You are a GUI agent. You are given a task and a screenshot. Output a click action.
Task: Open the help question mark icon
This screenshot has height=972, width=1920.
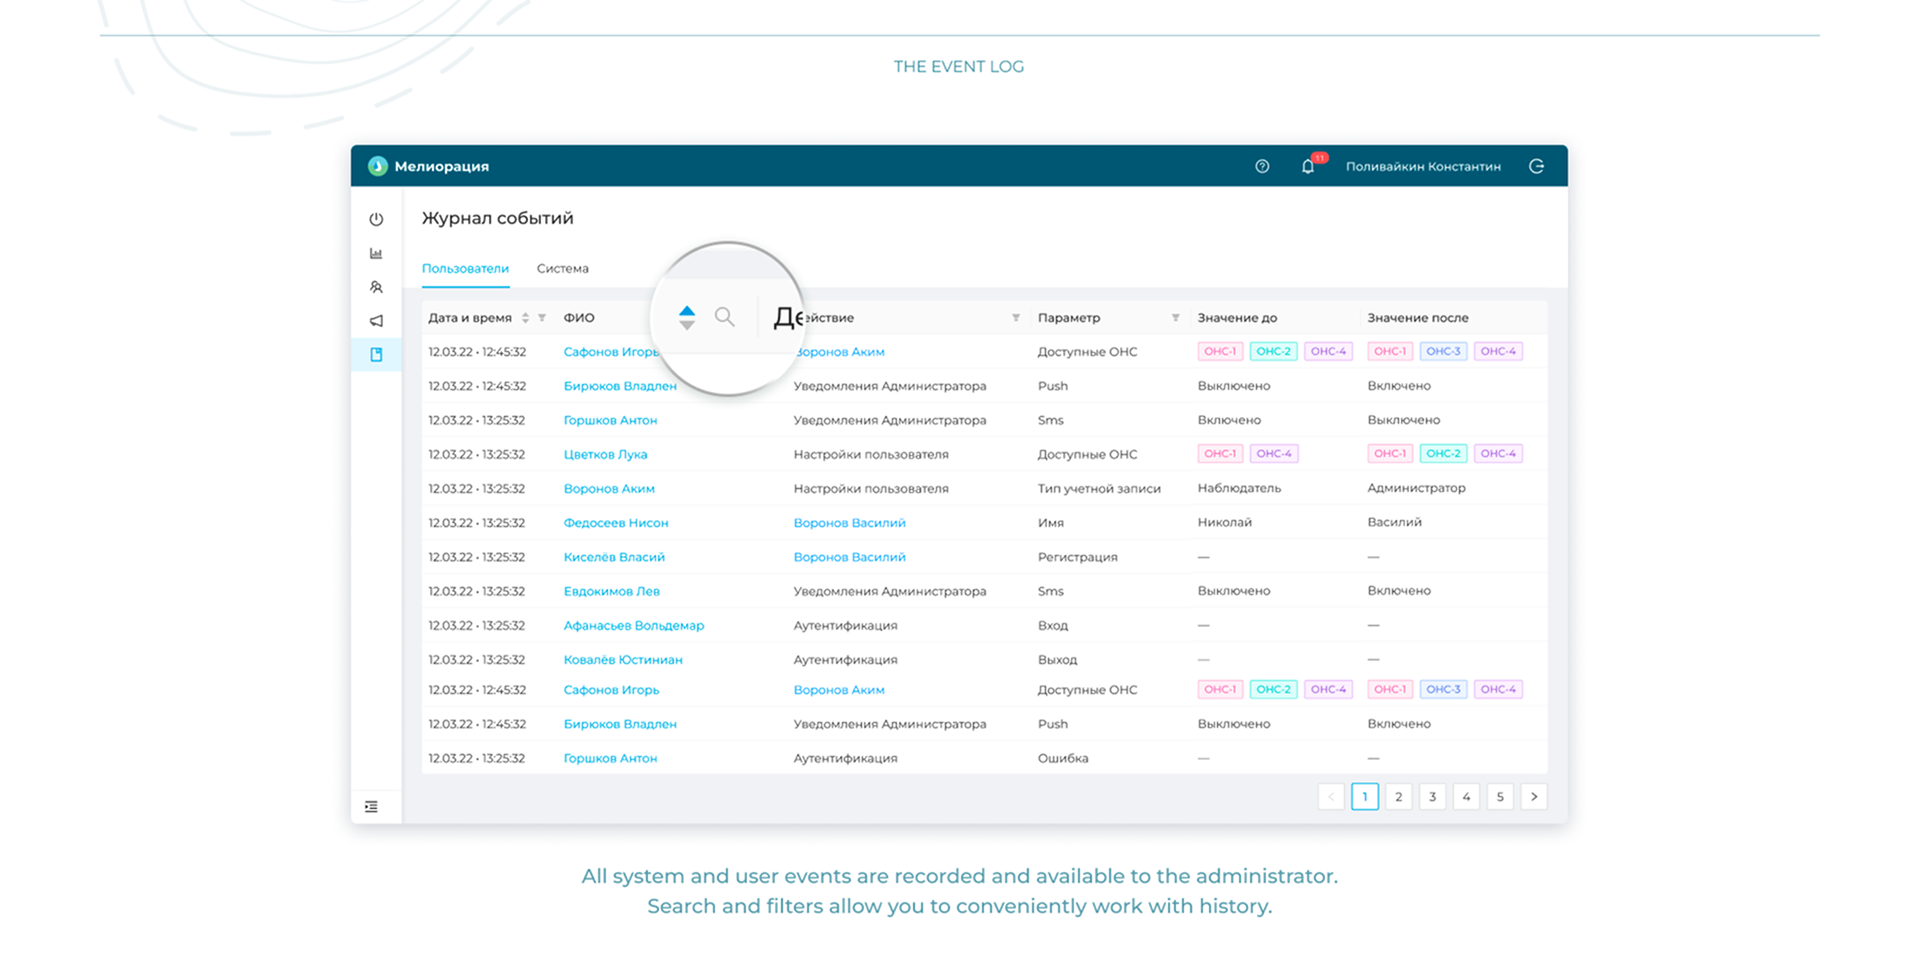tap(1262, 167)
